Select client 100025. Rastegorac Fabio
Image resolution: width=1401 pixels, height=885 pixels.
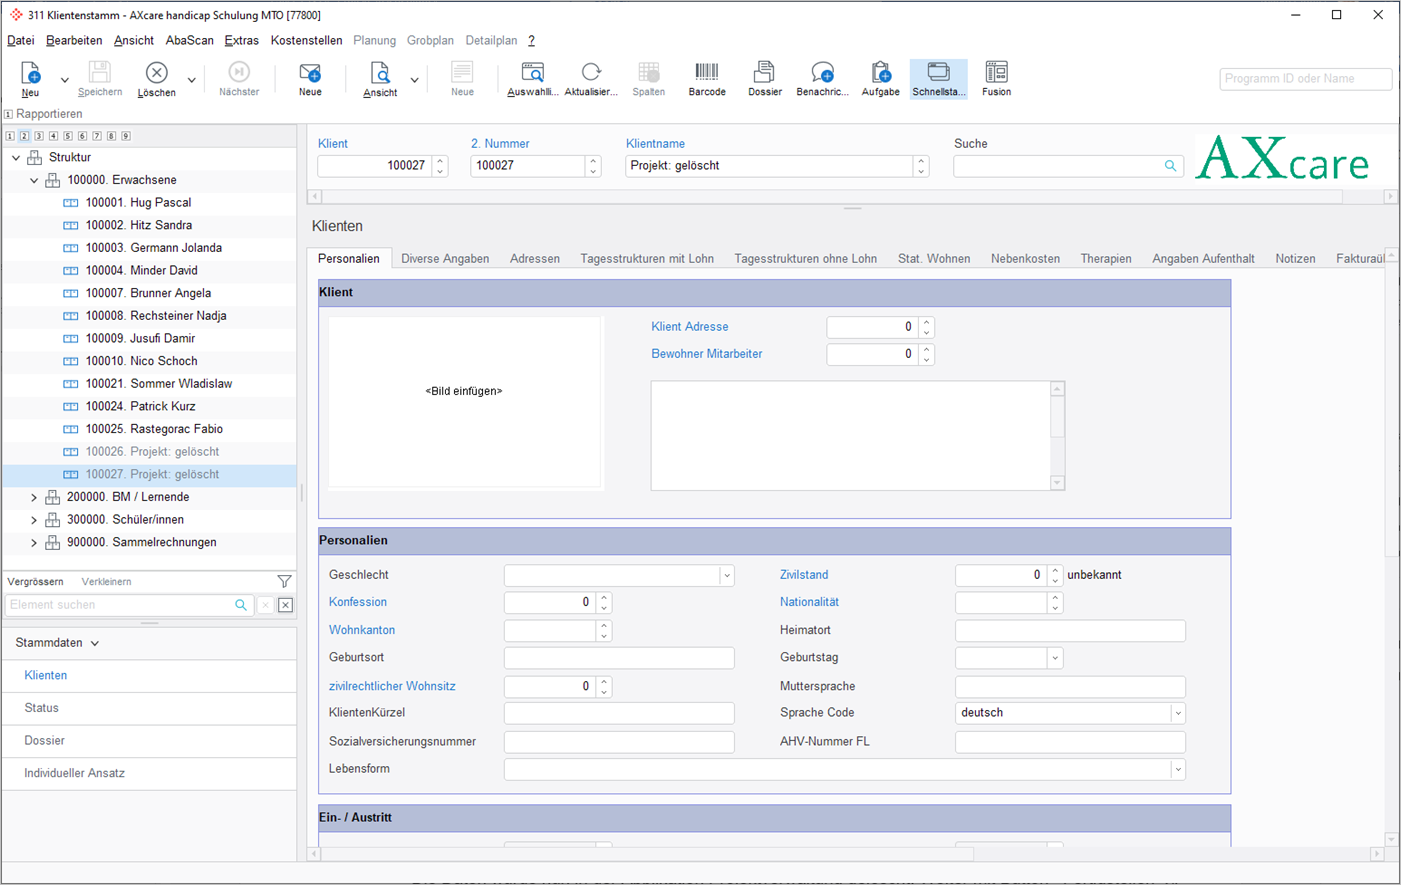click(x=154, y=429)
